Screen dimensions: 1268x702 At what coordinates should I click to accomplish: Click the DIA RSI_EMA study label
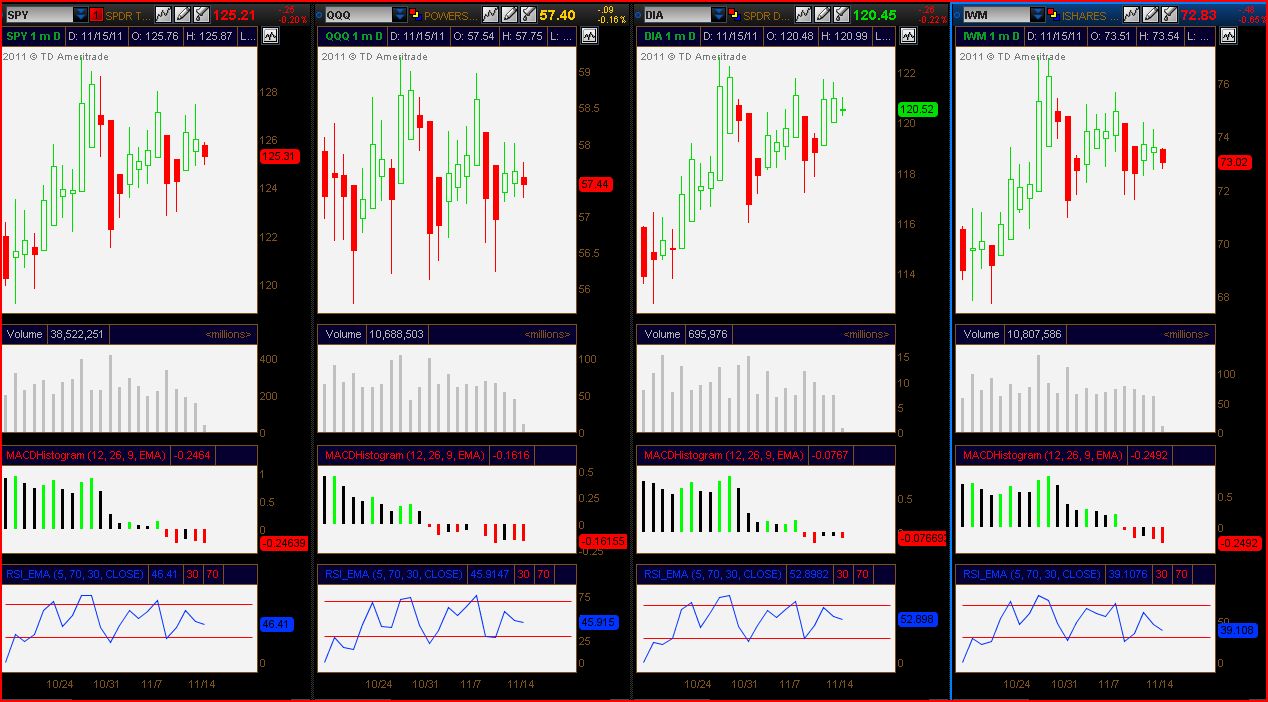(715, 574)
